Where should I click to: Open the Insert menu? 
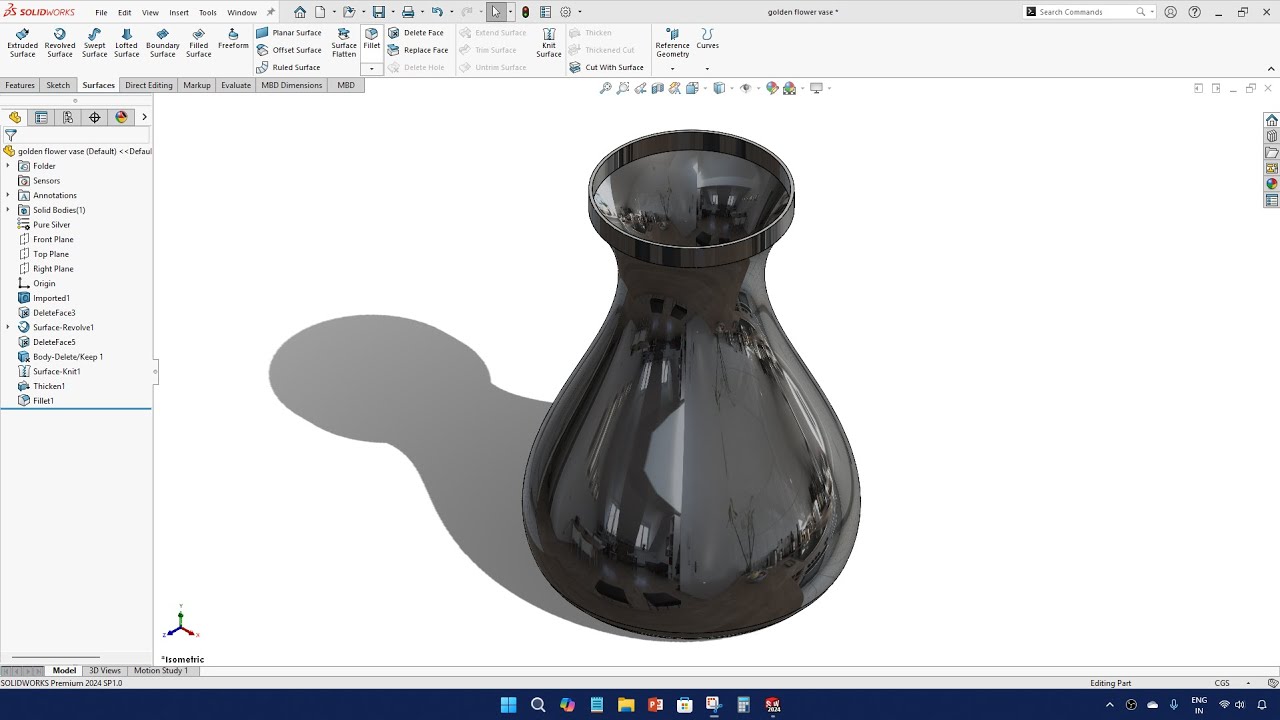tap(179, 13)
